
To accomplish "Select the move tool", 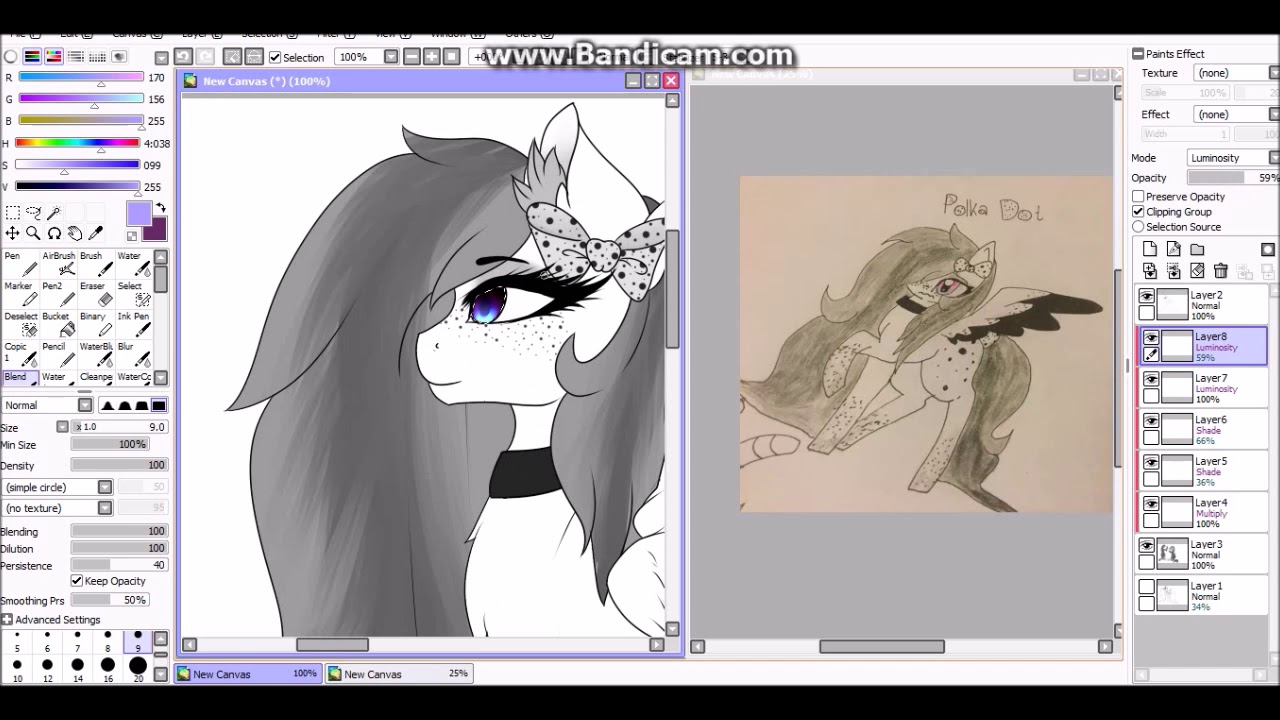I will (12, 233).
